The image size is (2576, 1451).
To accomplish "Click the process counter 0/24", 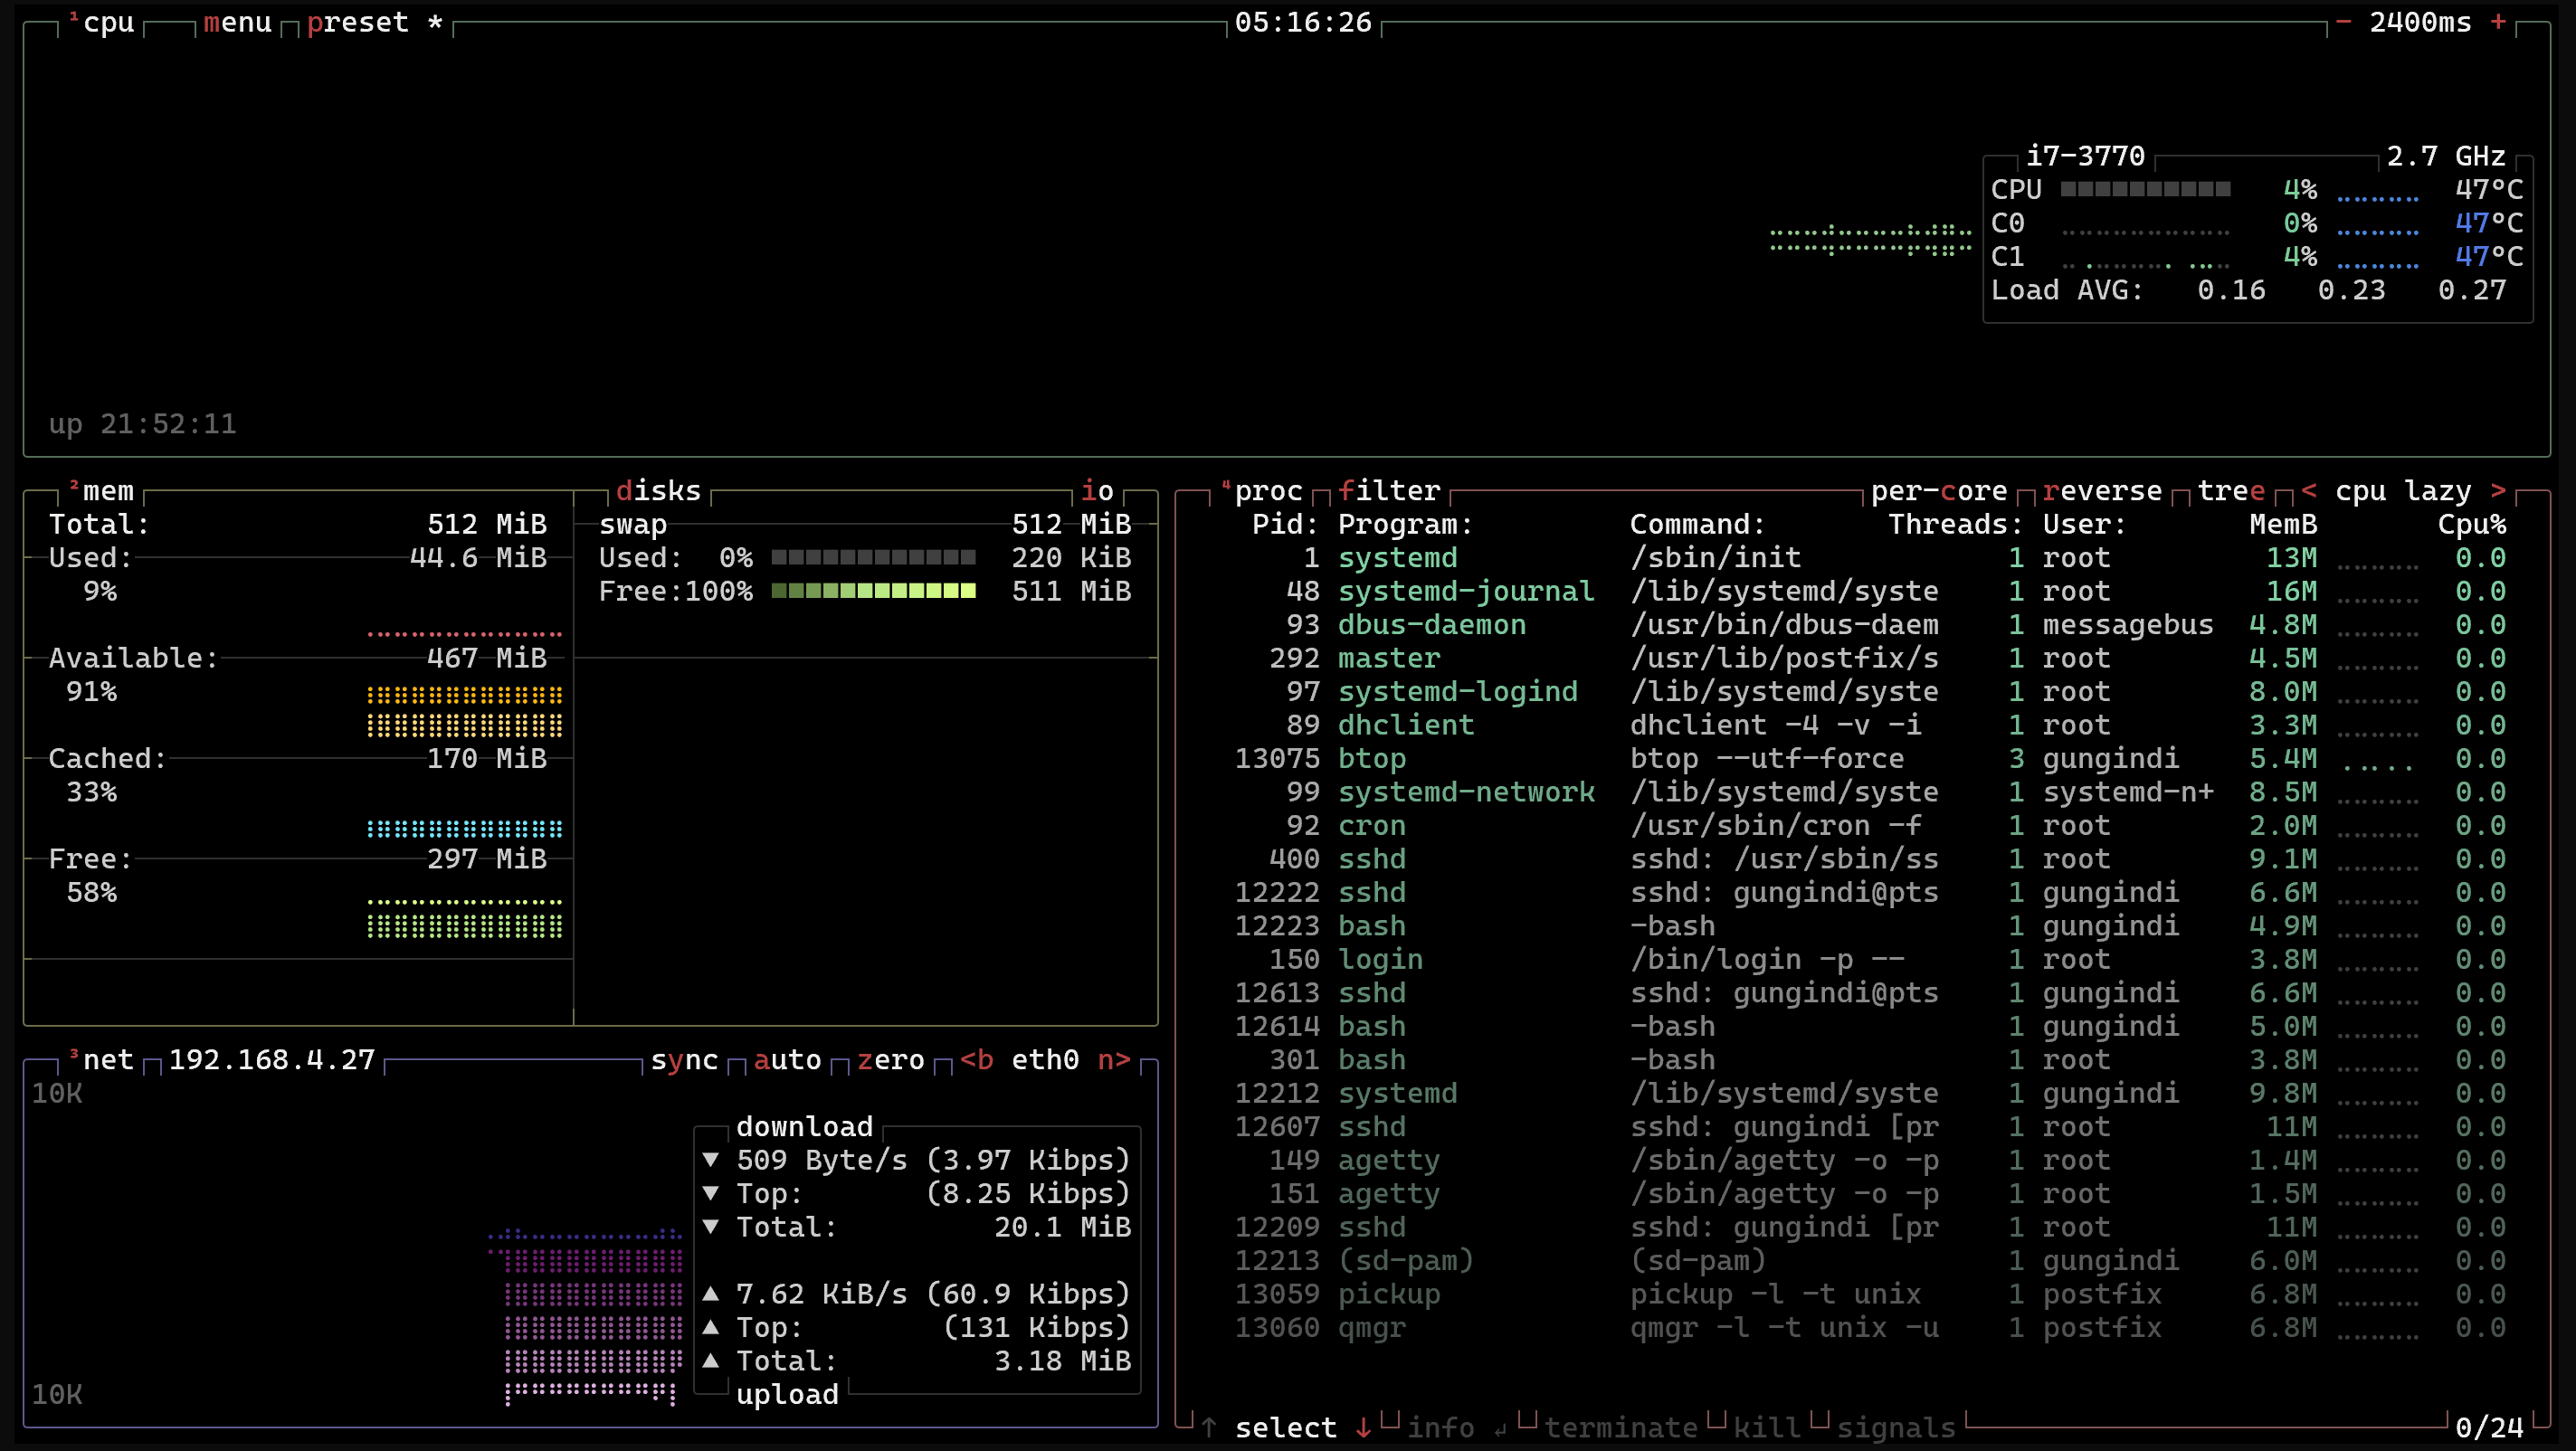I will 2489,1428.
